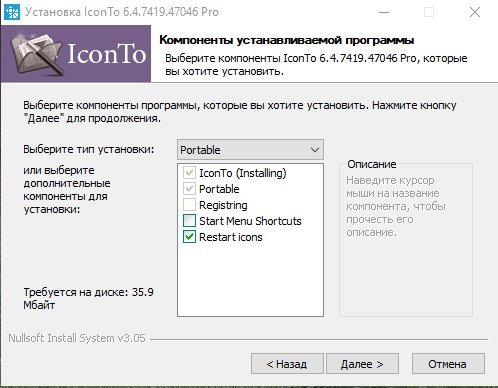Select the Start Menu Shortcuts label

coord(250,221)
